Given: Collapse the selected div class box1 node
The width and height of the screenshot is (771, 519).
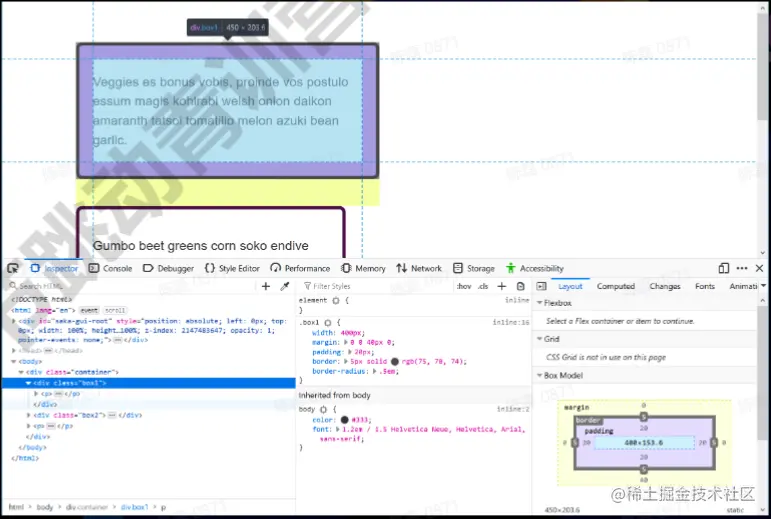Looking at the screenshot, I should [x=29, y=383].
